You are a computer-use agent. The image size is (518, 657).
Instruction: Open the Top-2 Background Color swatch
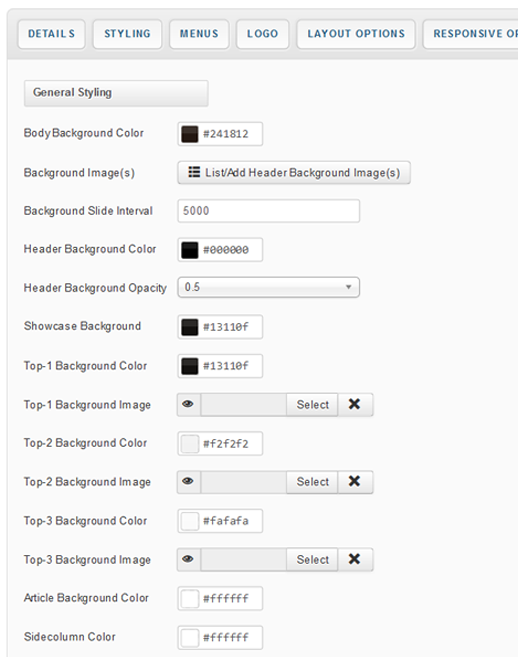click(189, 444)
